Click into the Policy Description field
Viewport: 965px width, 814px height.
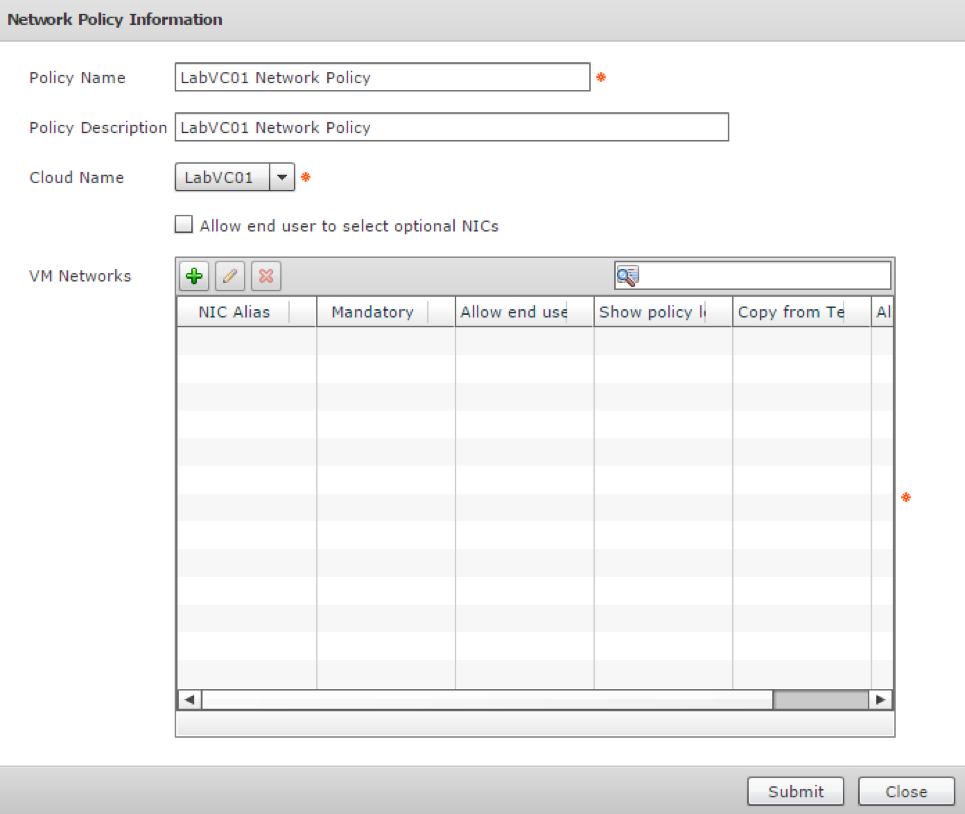tap(451, 128)
